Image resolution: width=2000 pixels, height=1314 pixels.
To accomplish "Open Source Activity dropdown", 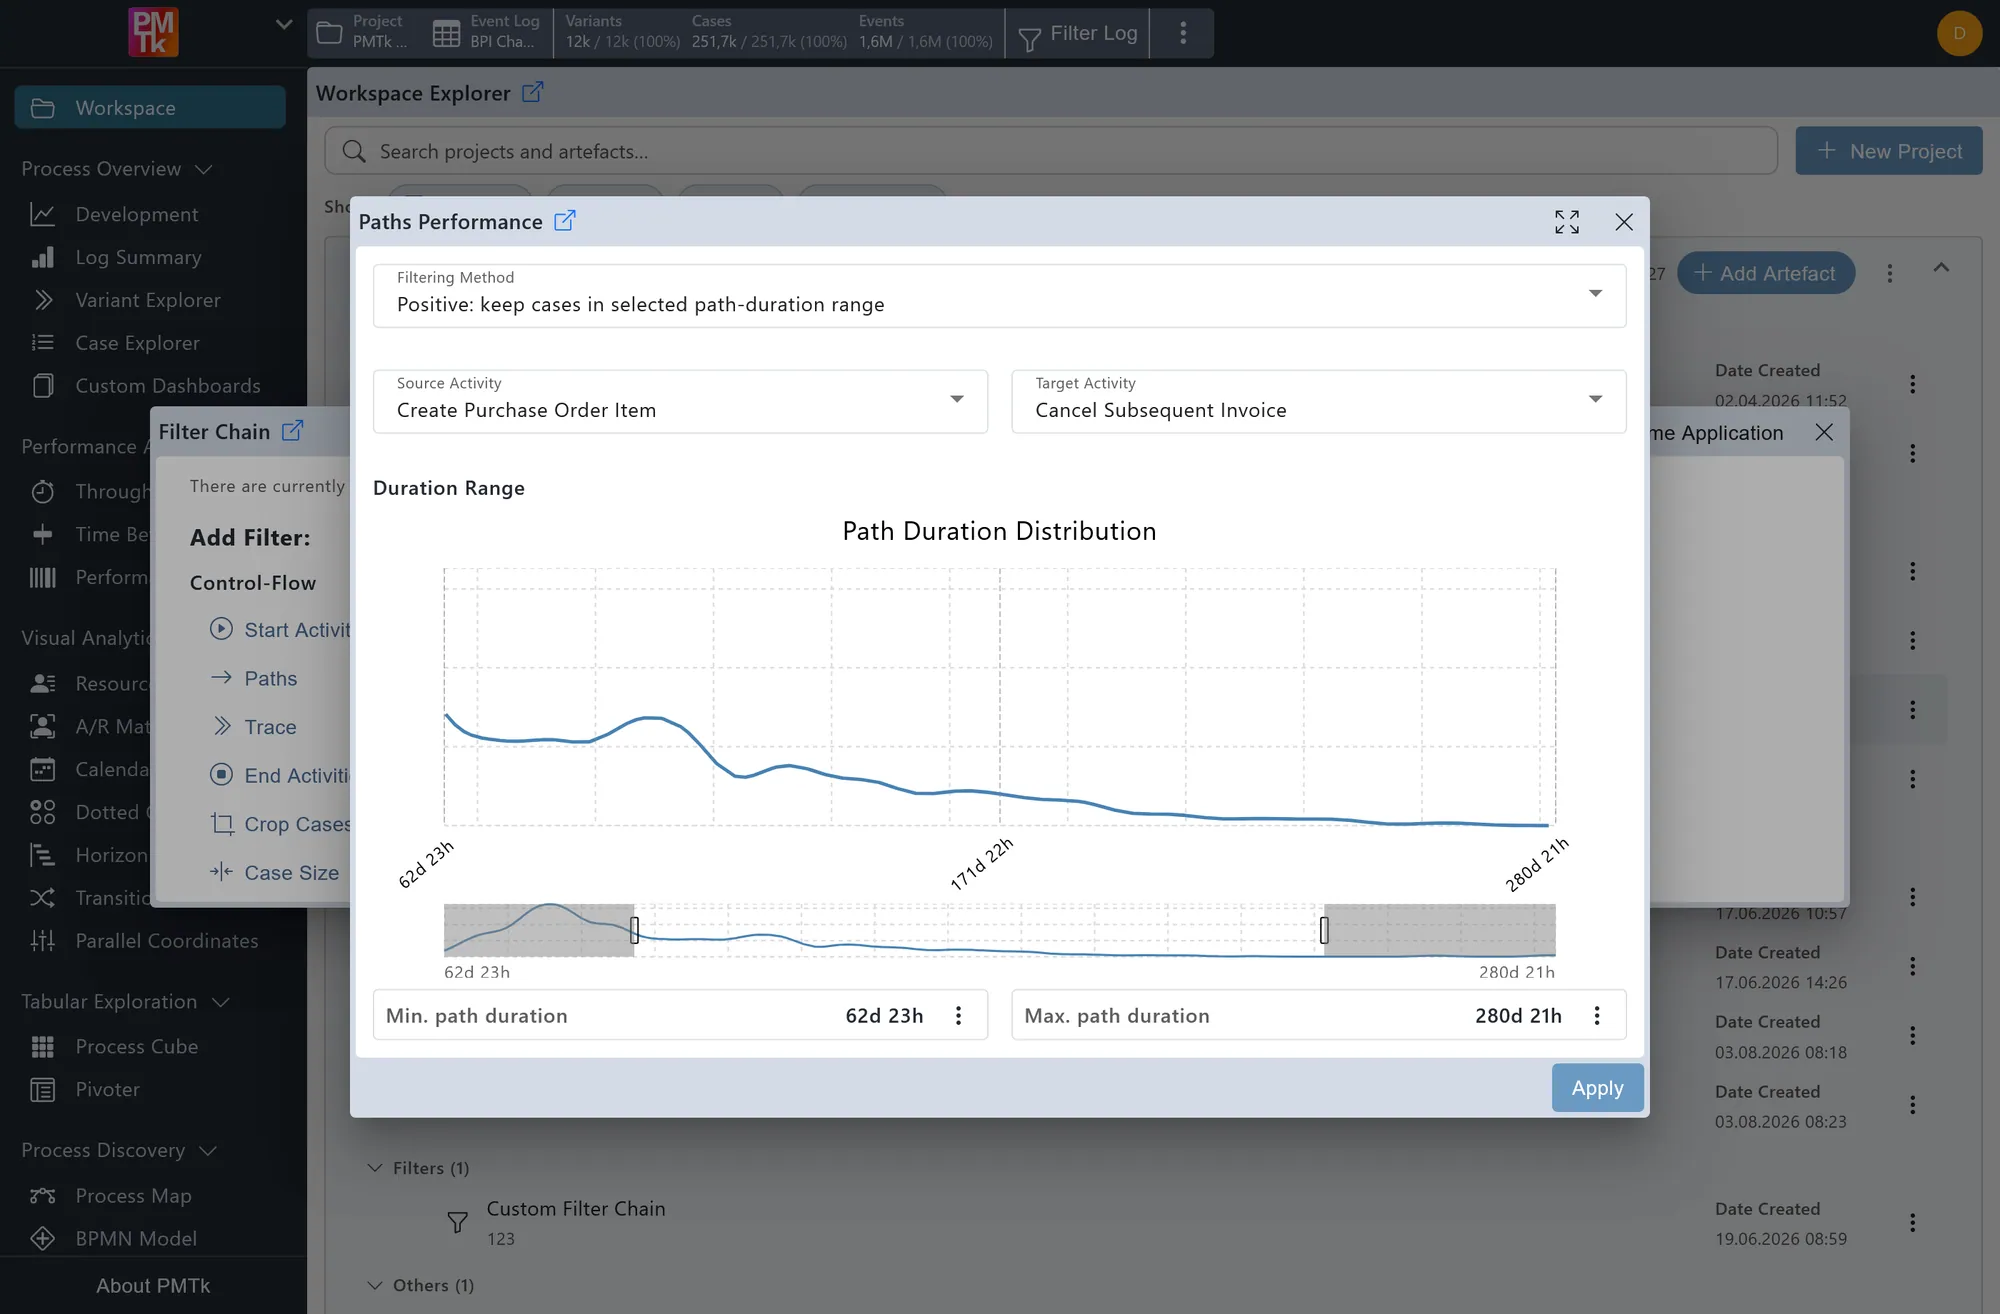I will 680,401.
